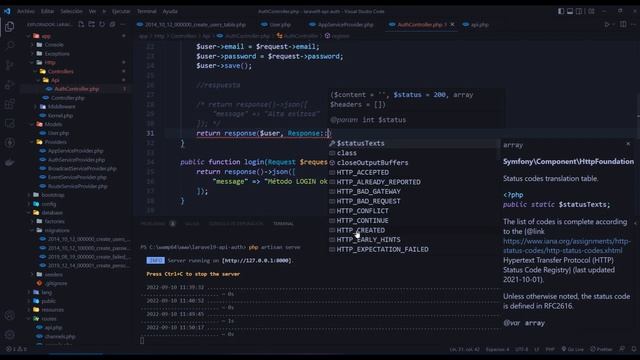Open the iana.org http-status-codes link
Viewport: 640px width, 360px height.
coord(567,246)
